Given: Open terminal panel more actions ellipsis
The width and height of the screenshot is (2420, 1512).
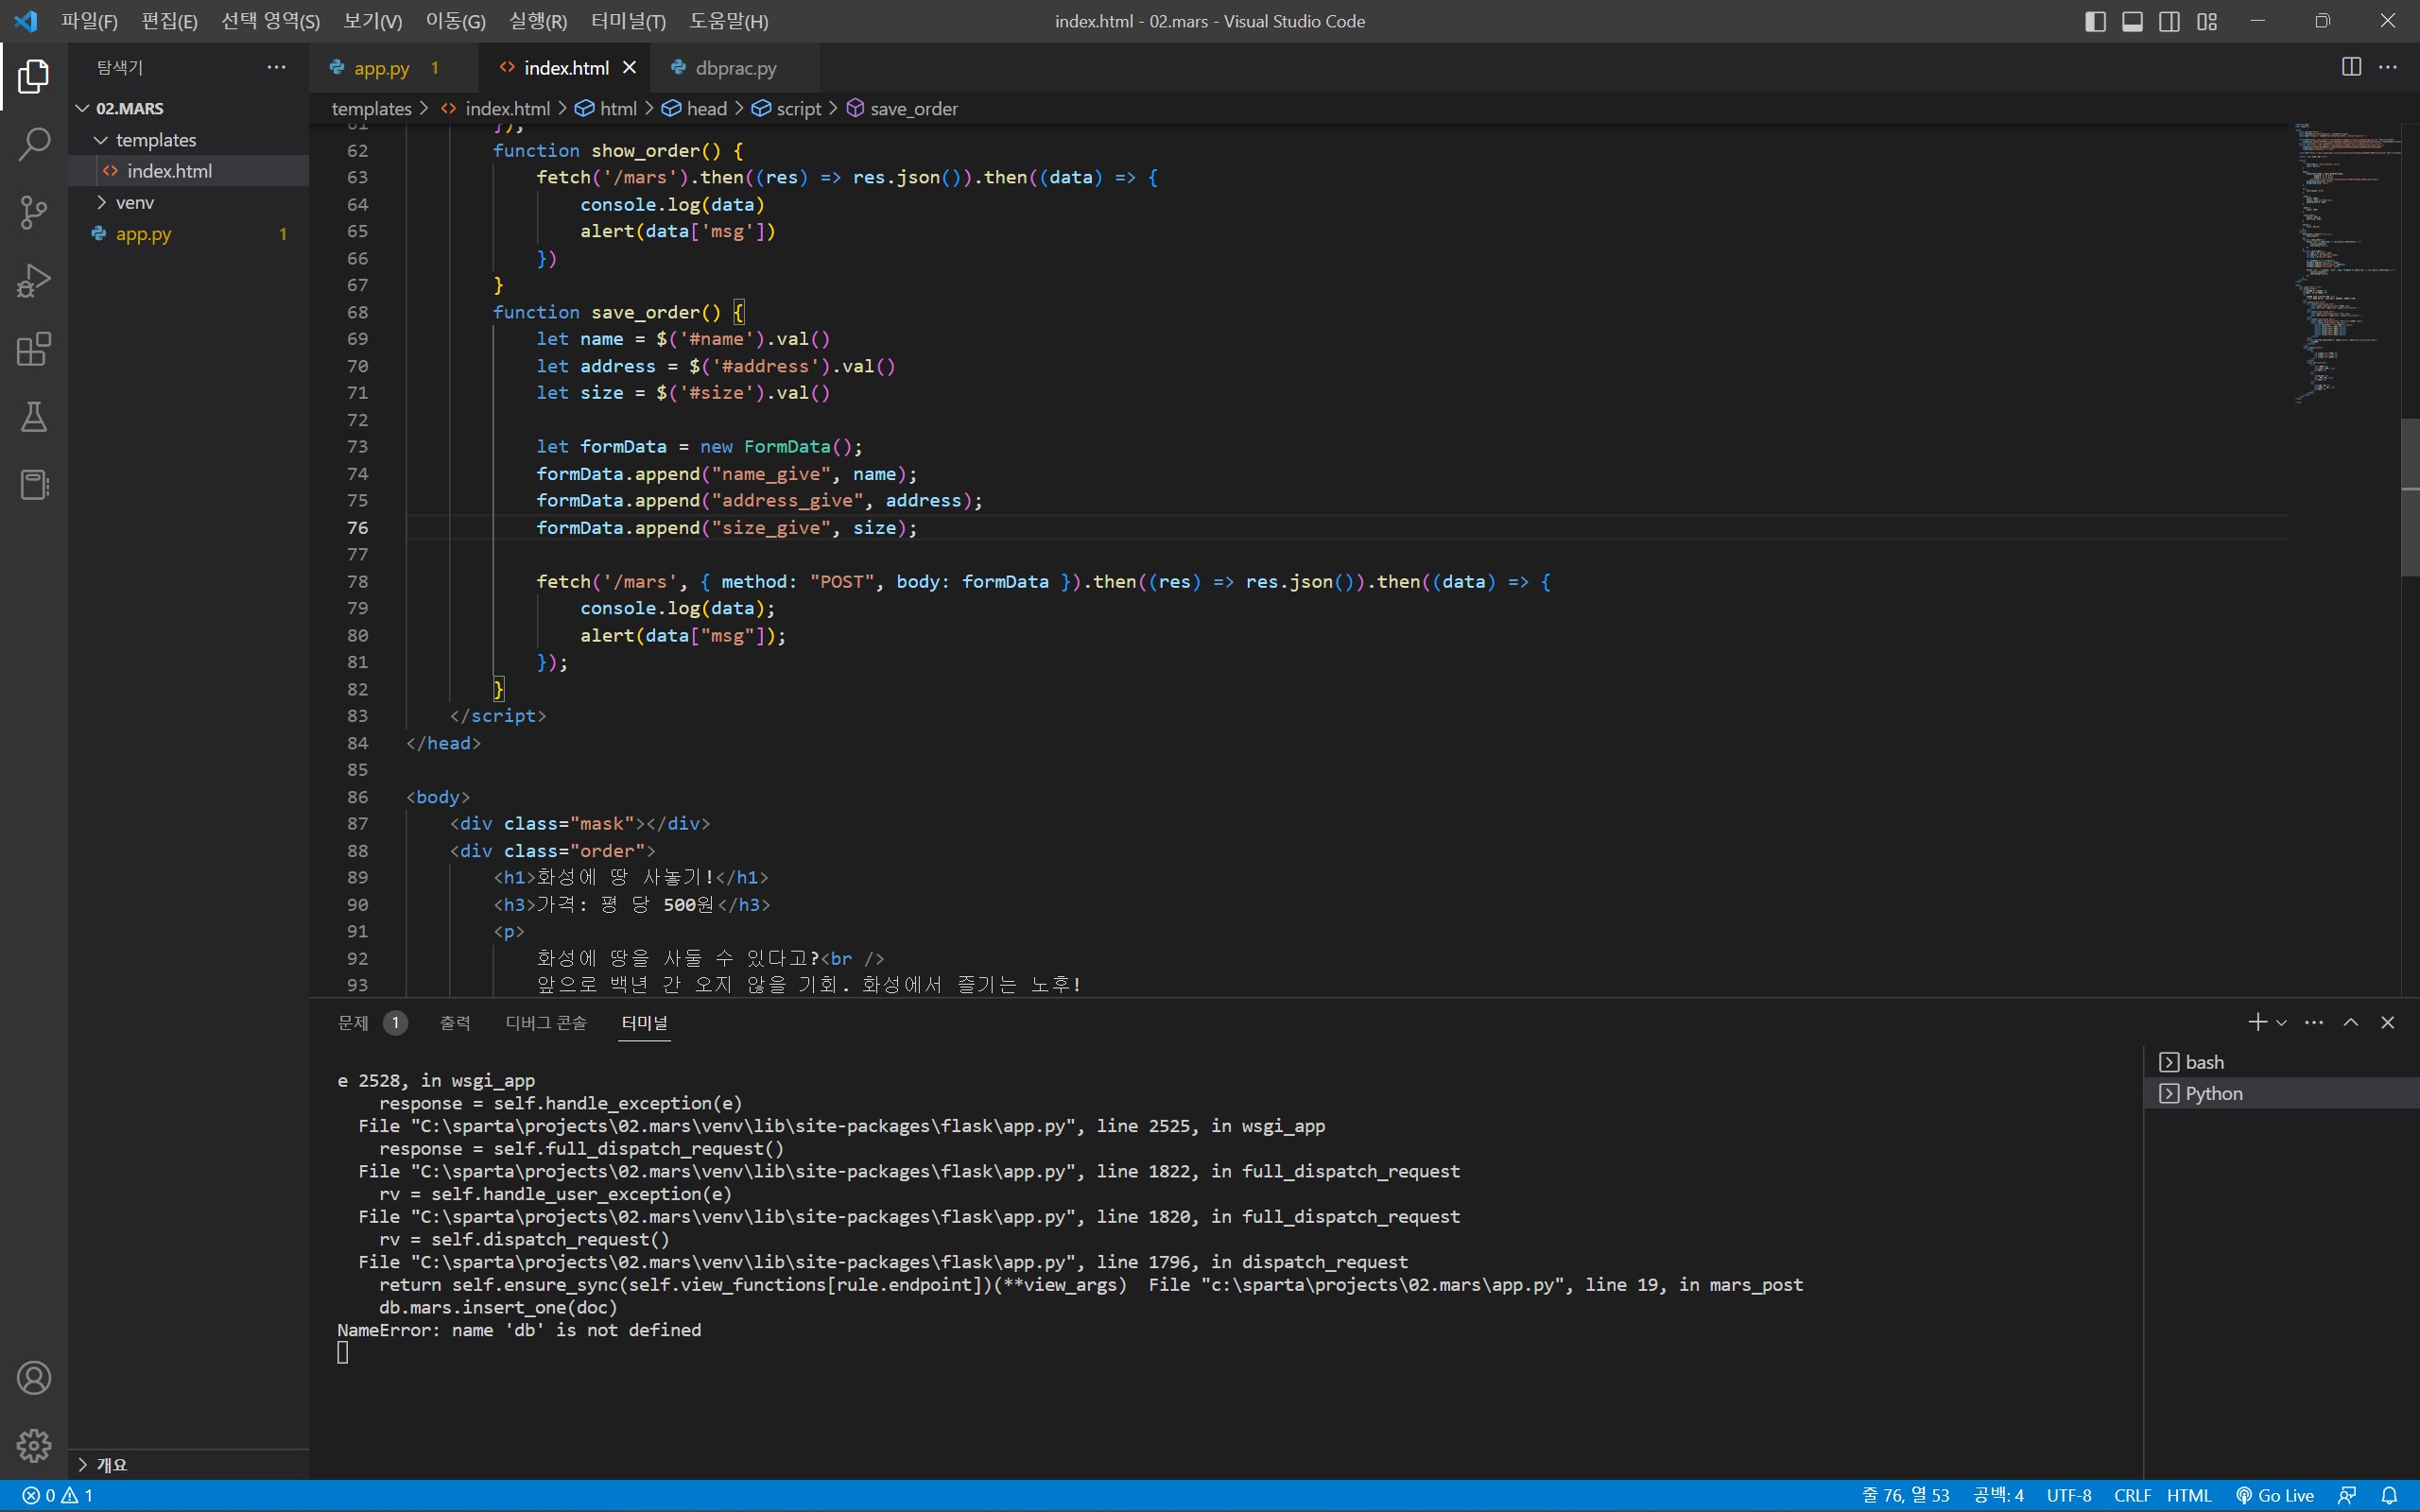Looking at the screenshot, I should [x=2314, y=1022].
